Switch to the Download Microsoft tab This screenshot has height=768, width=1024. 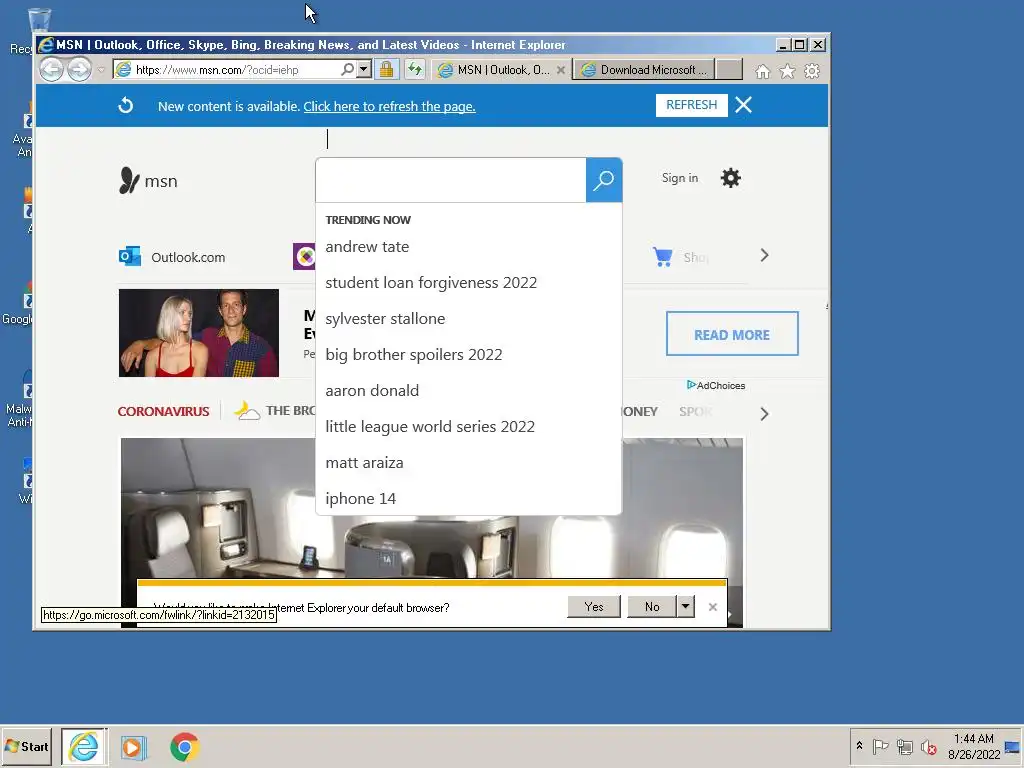point(645,70)
